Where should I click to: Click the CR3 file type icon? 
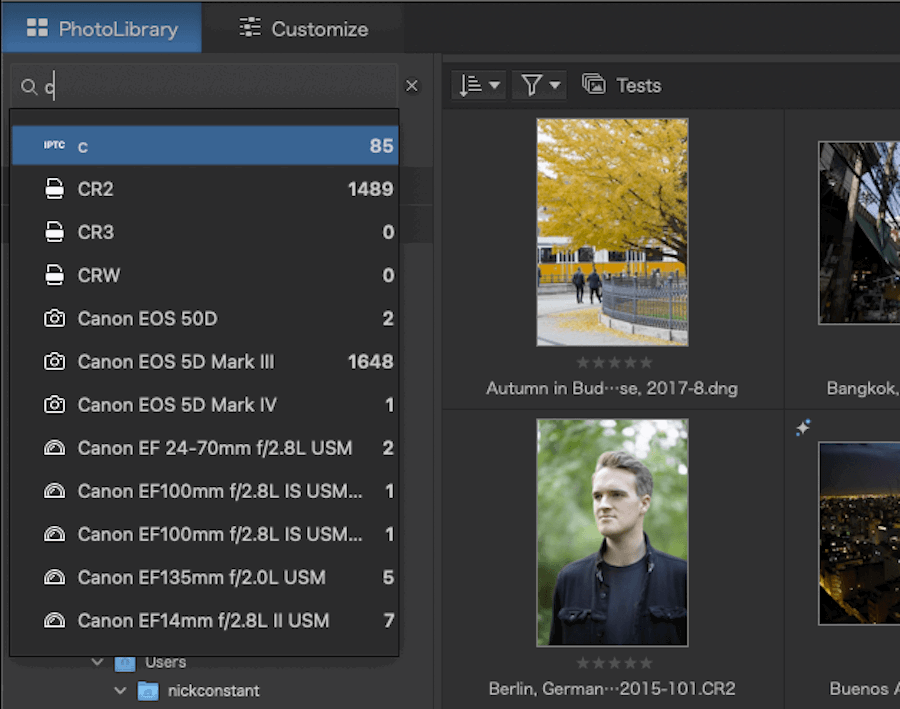tap(55, 232)
